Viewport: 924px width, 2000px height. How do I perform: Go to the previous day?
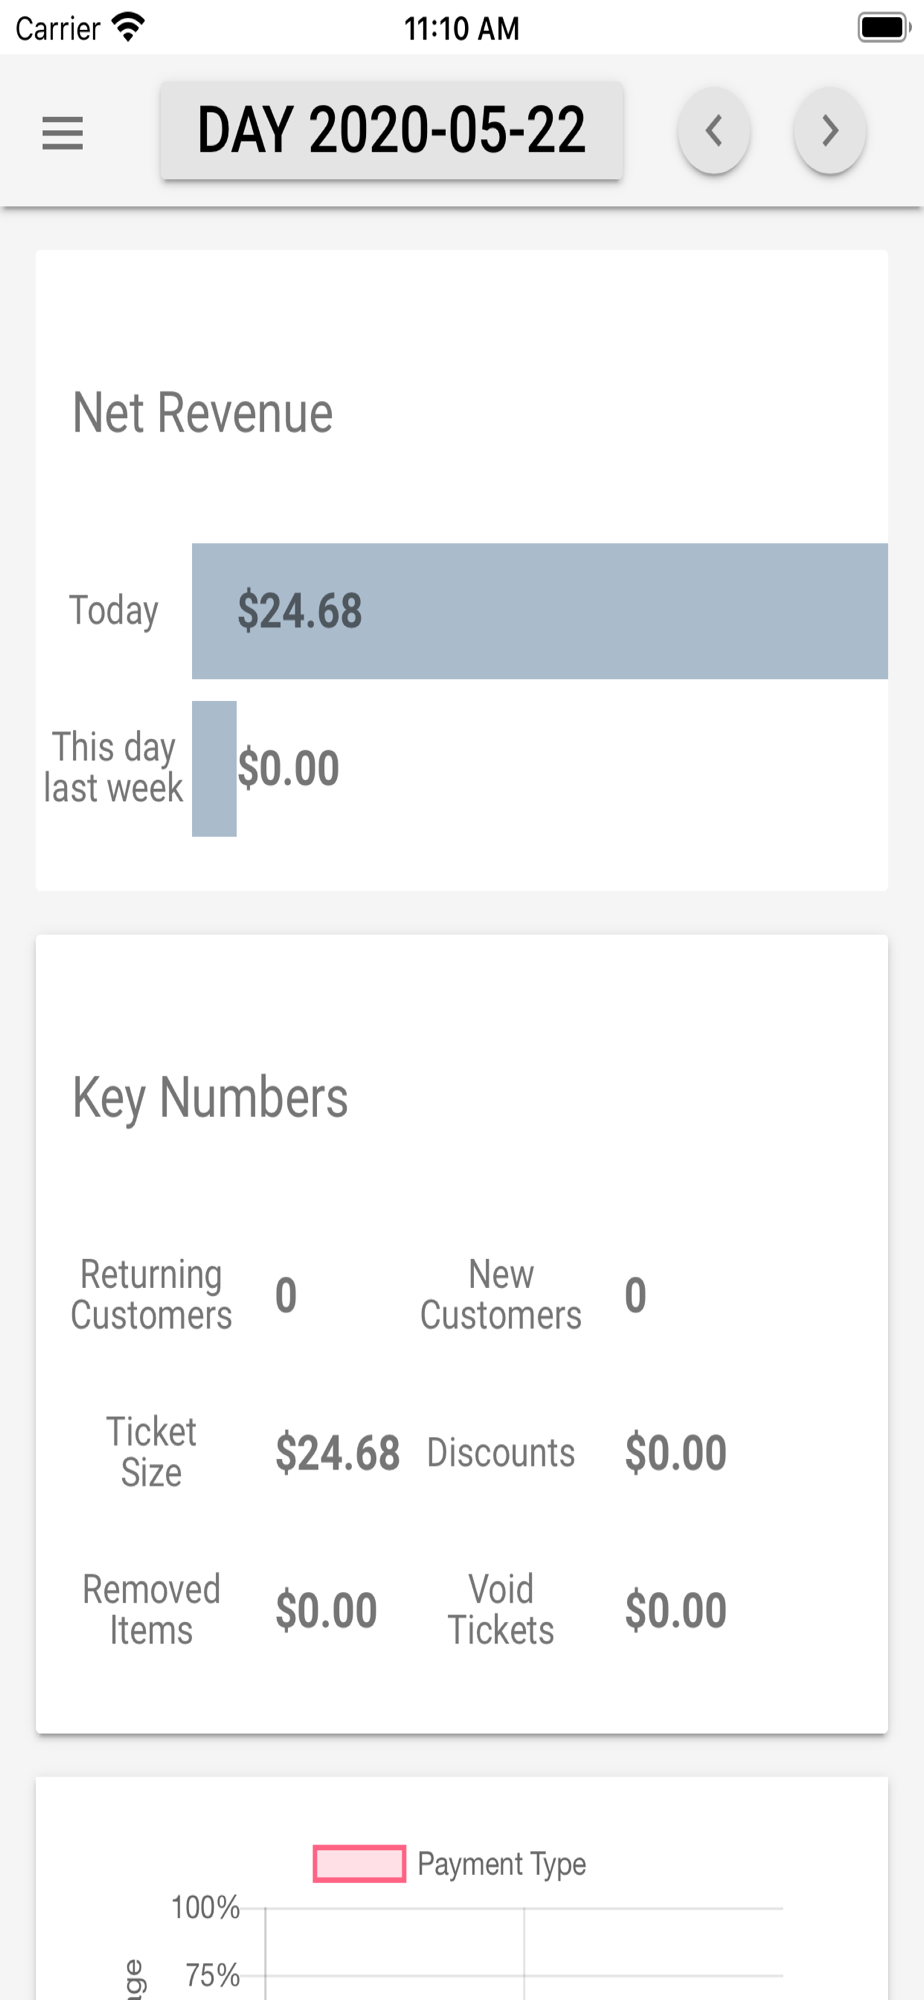[714, 131]
